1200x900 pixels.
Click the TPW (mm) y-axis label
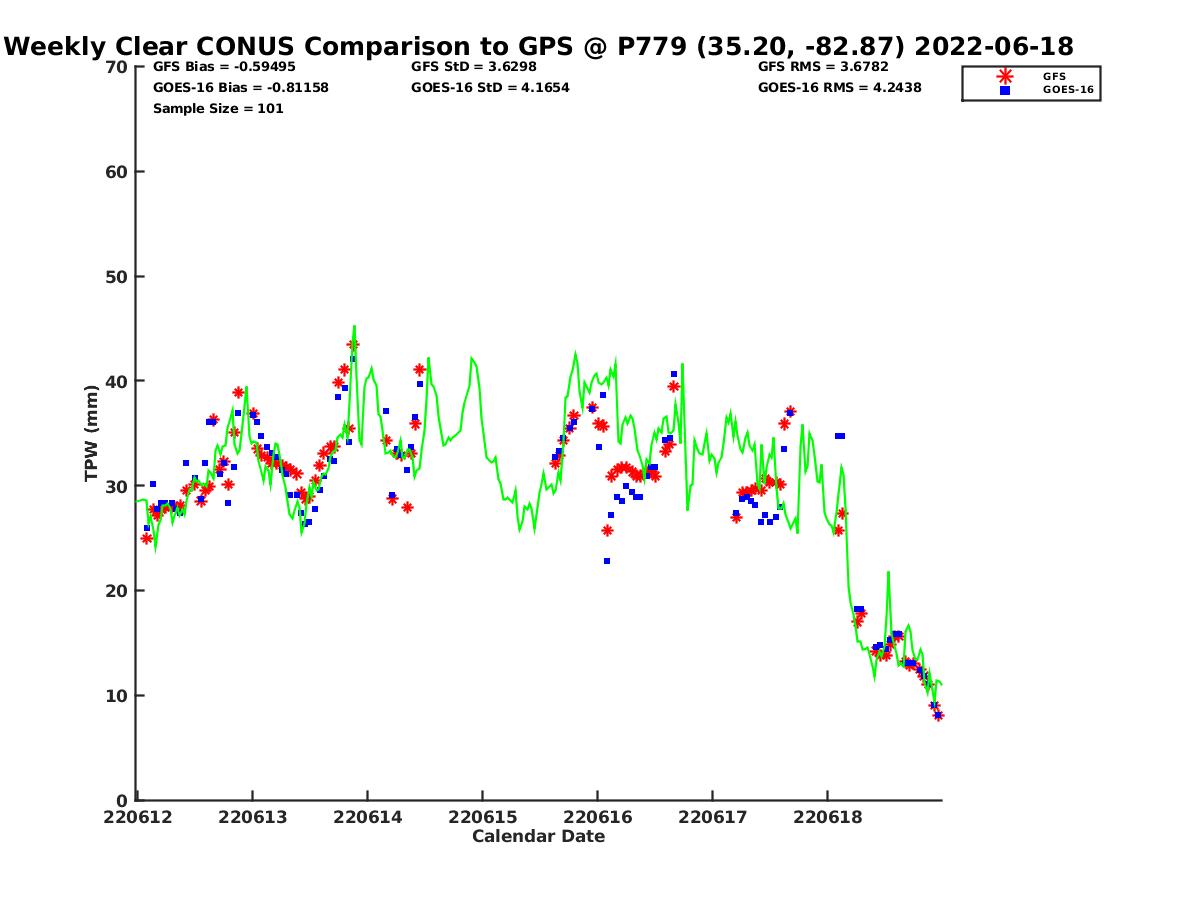click(x=92, y=433)
